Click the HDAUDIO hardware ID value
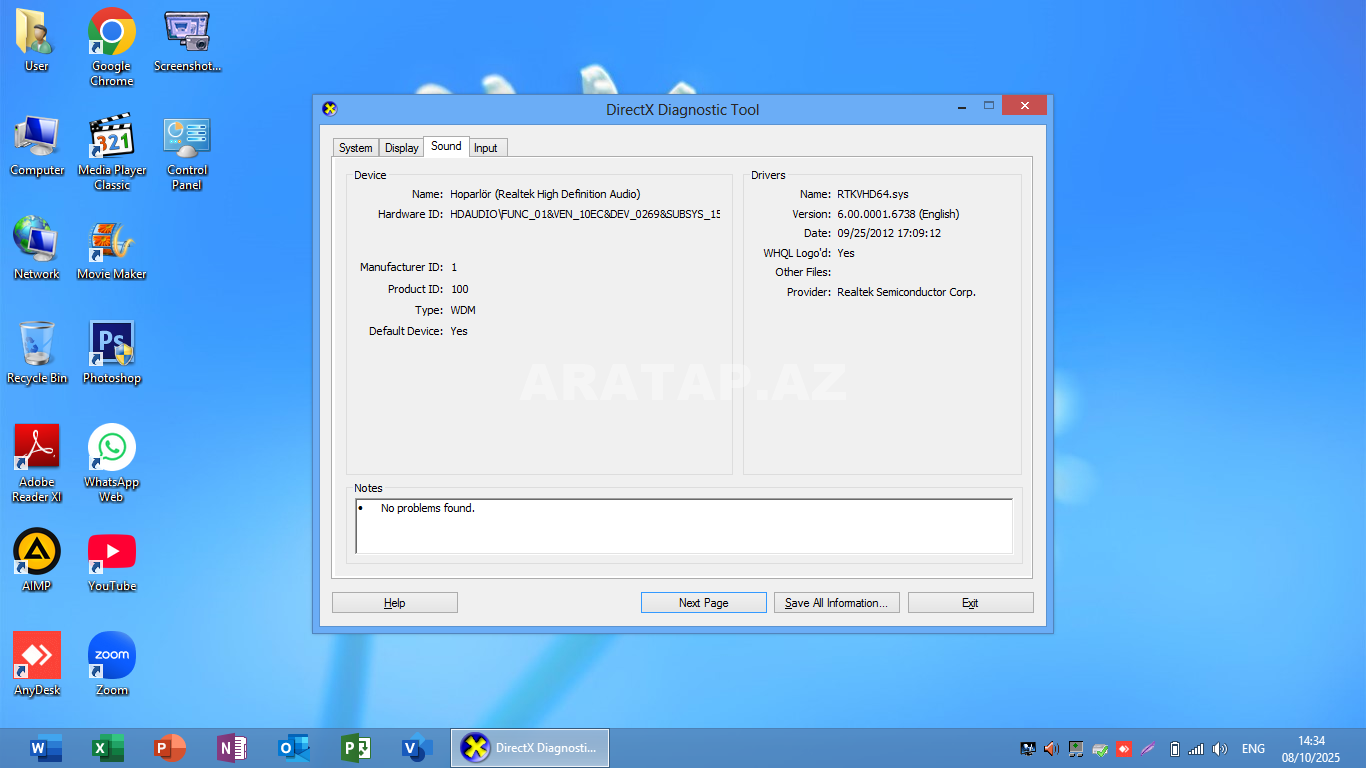Screen dimensions: 1366x768 (585, 214)
